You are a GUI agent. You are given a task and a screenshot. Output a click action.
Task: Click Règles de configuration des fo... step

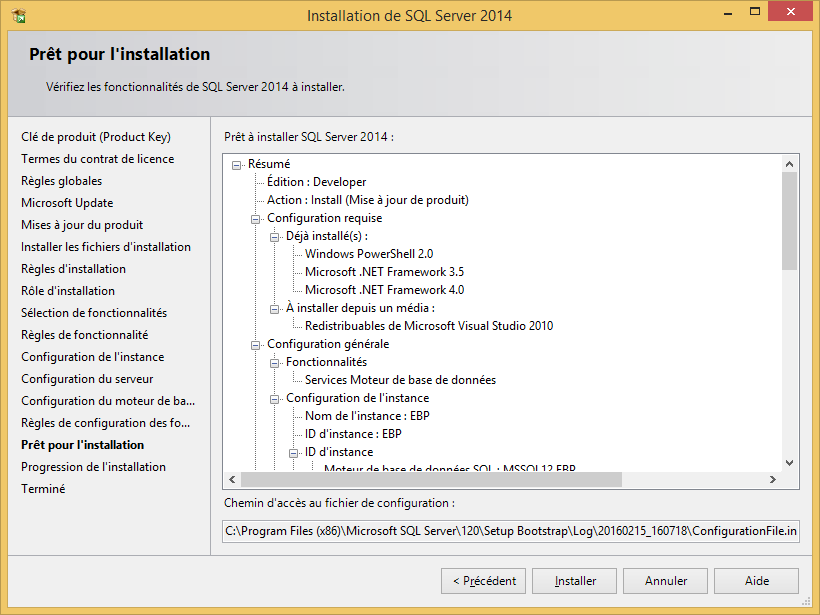pyautogui.click(x=106, y=423)
